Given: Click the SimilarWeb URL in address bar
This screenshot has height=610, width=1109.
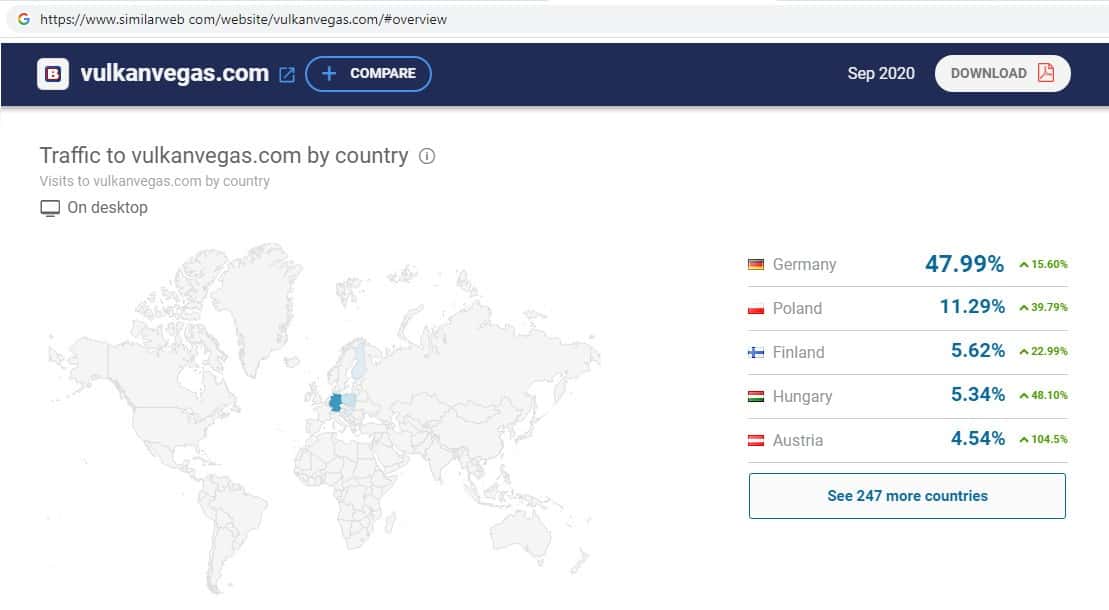Looking at the screenshot, I should click(243, 19).
